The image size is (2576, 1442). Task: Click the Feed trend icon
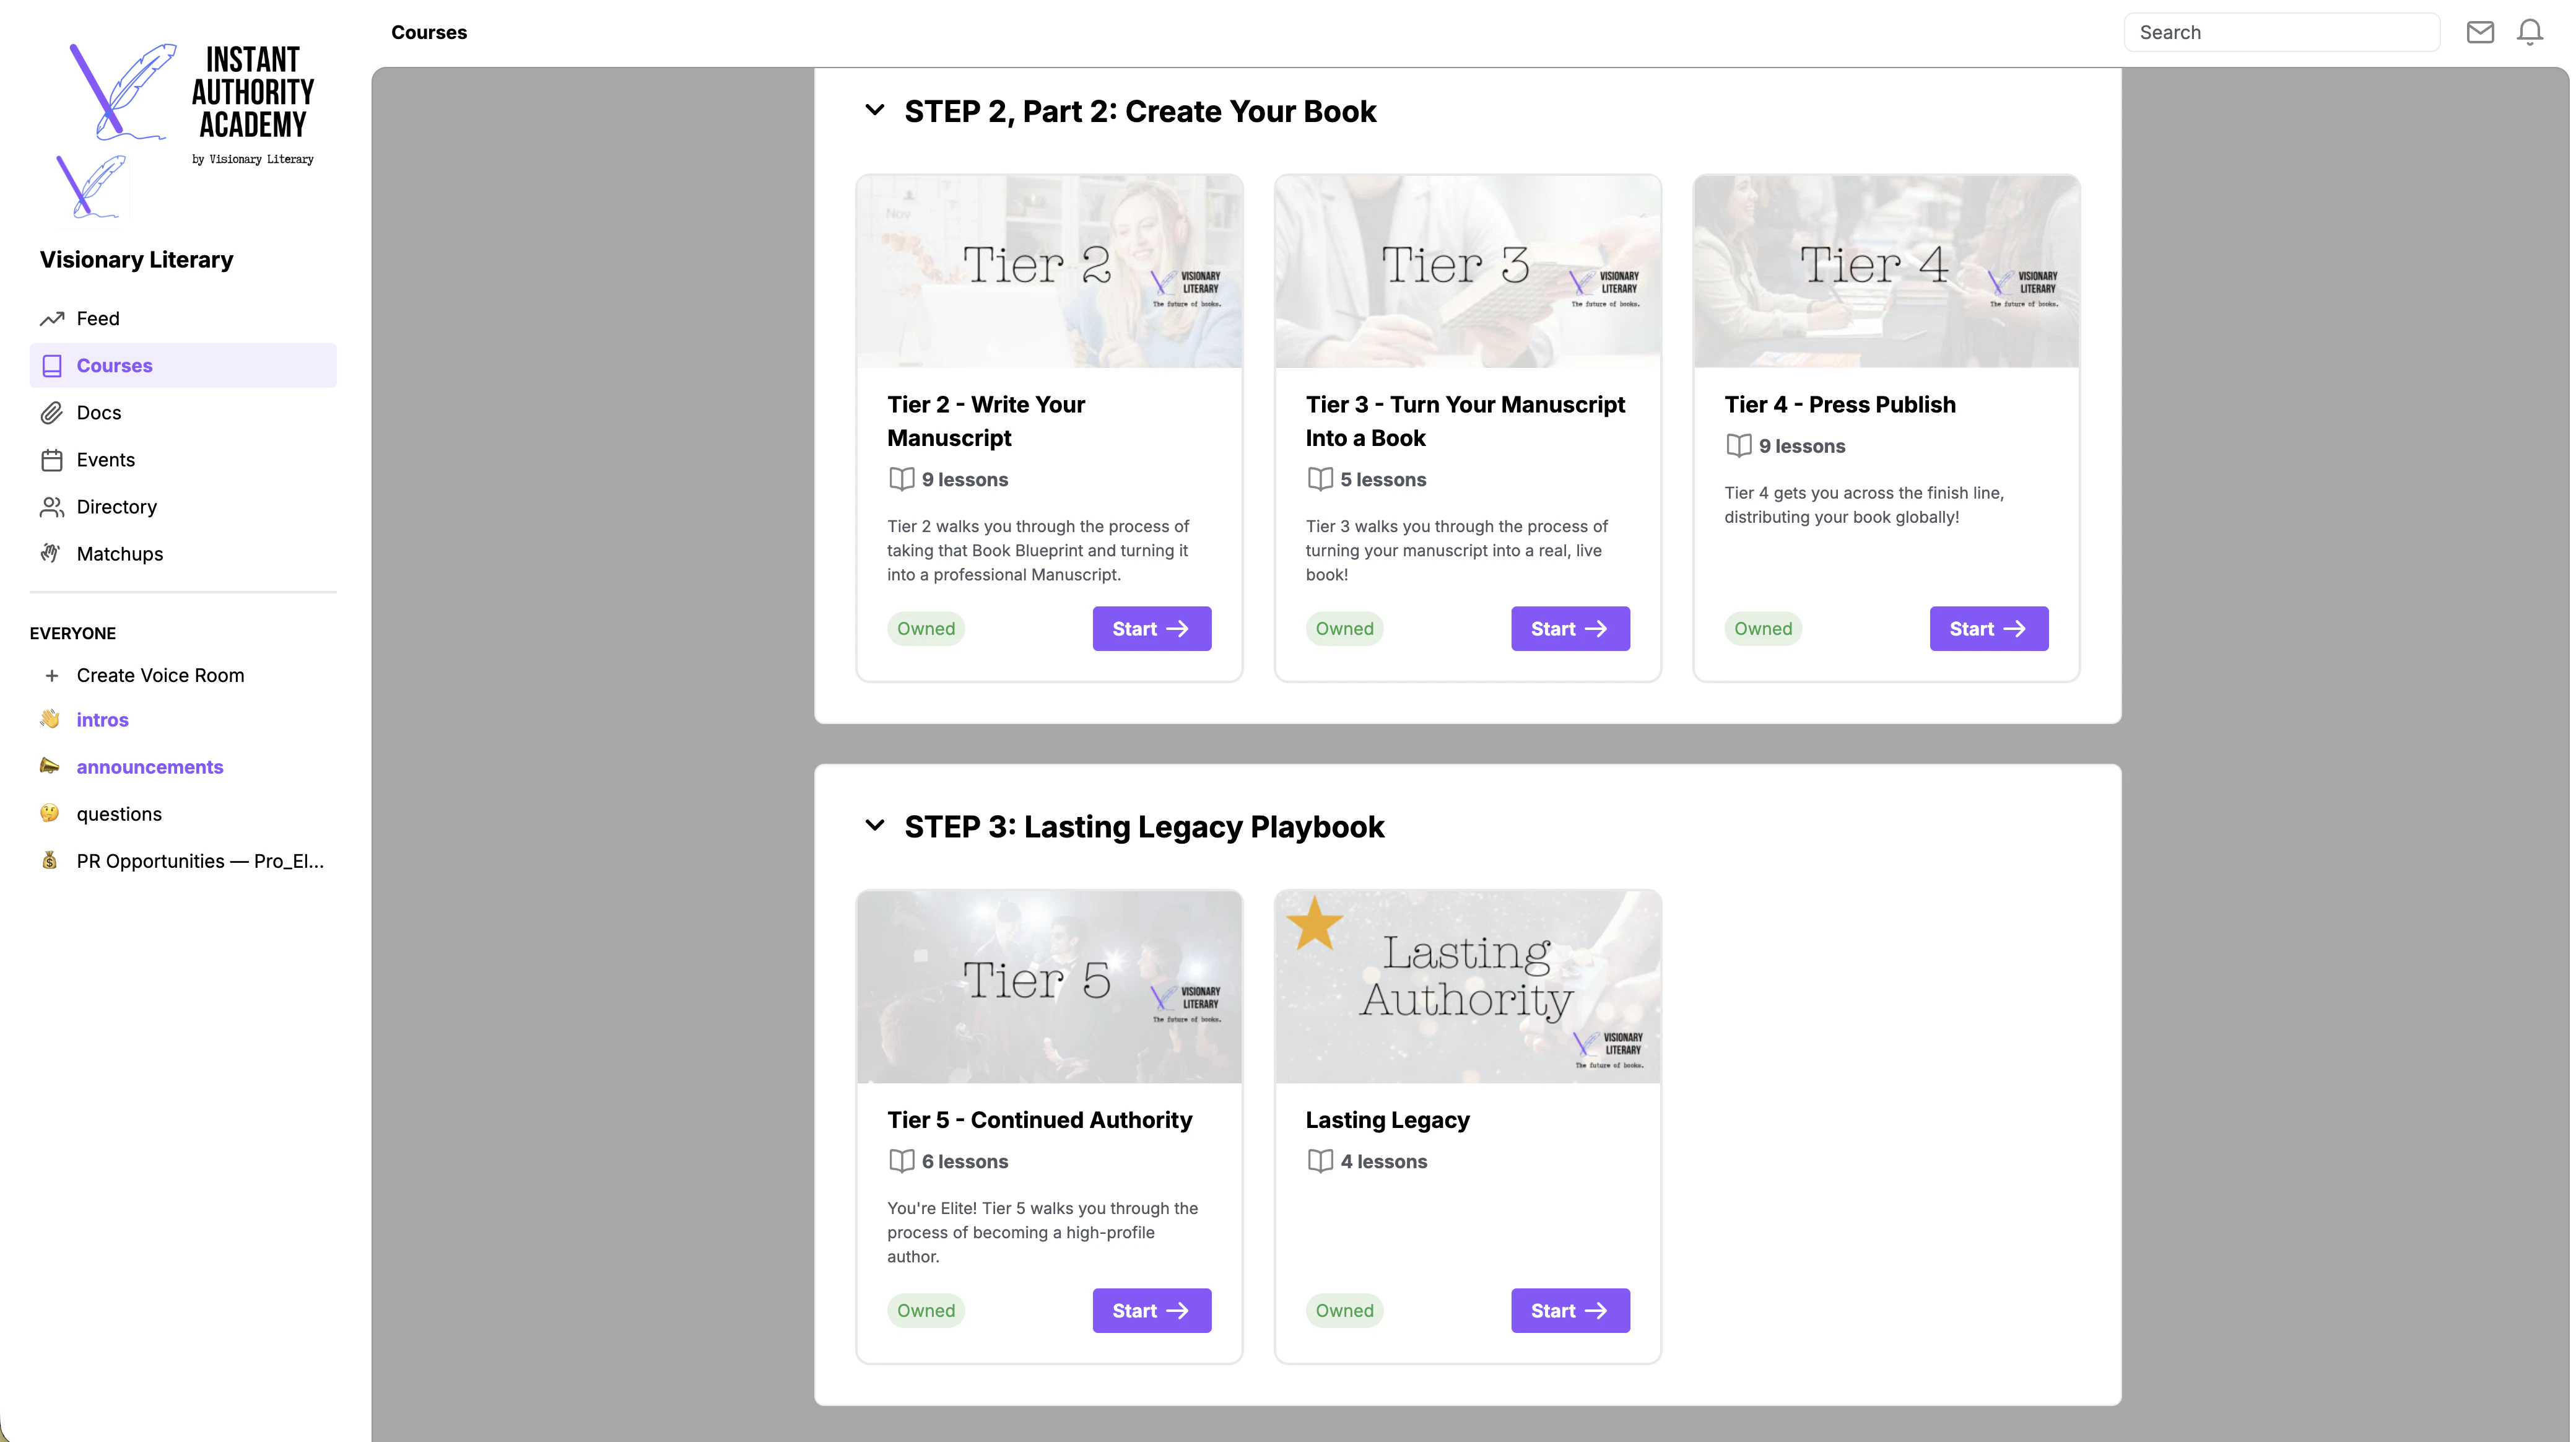(52, 319)
